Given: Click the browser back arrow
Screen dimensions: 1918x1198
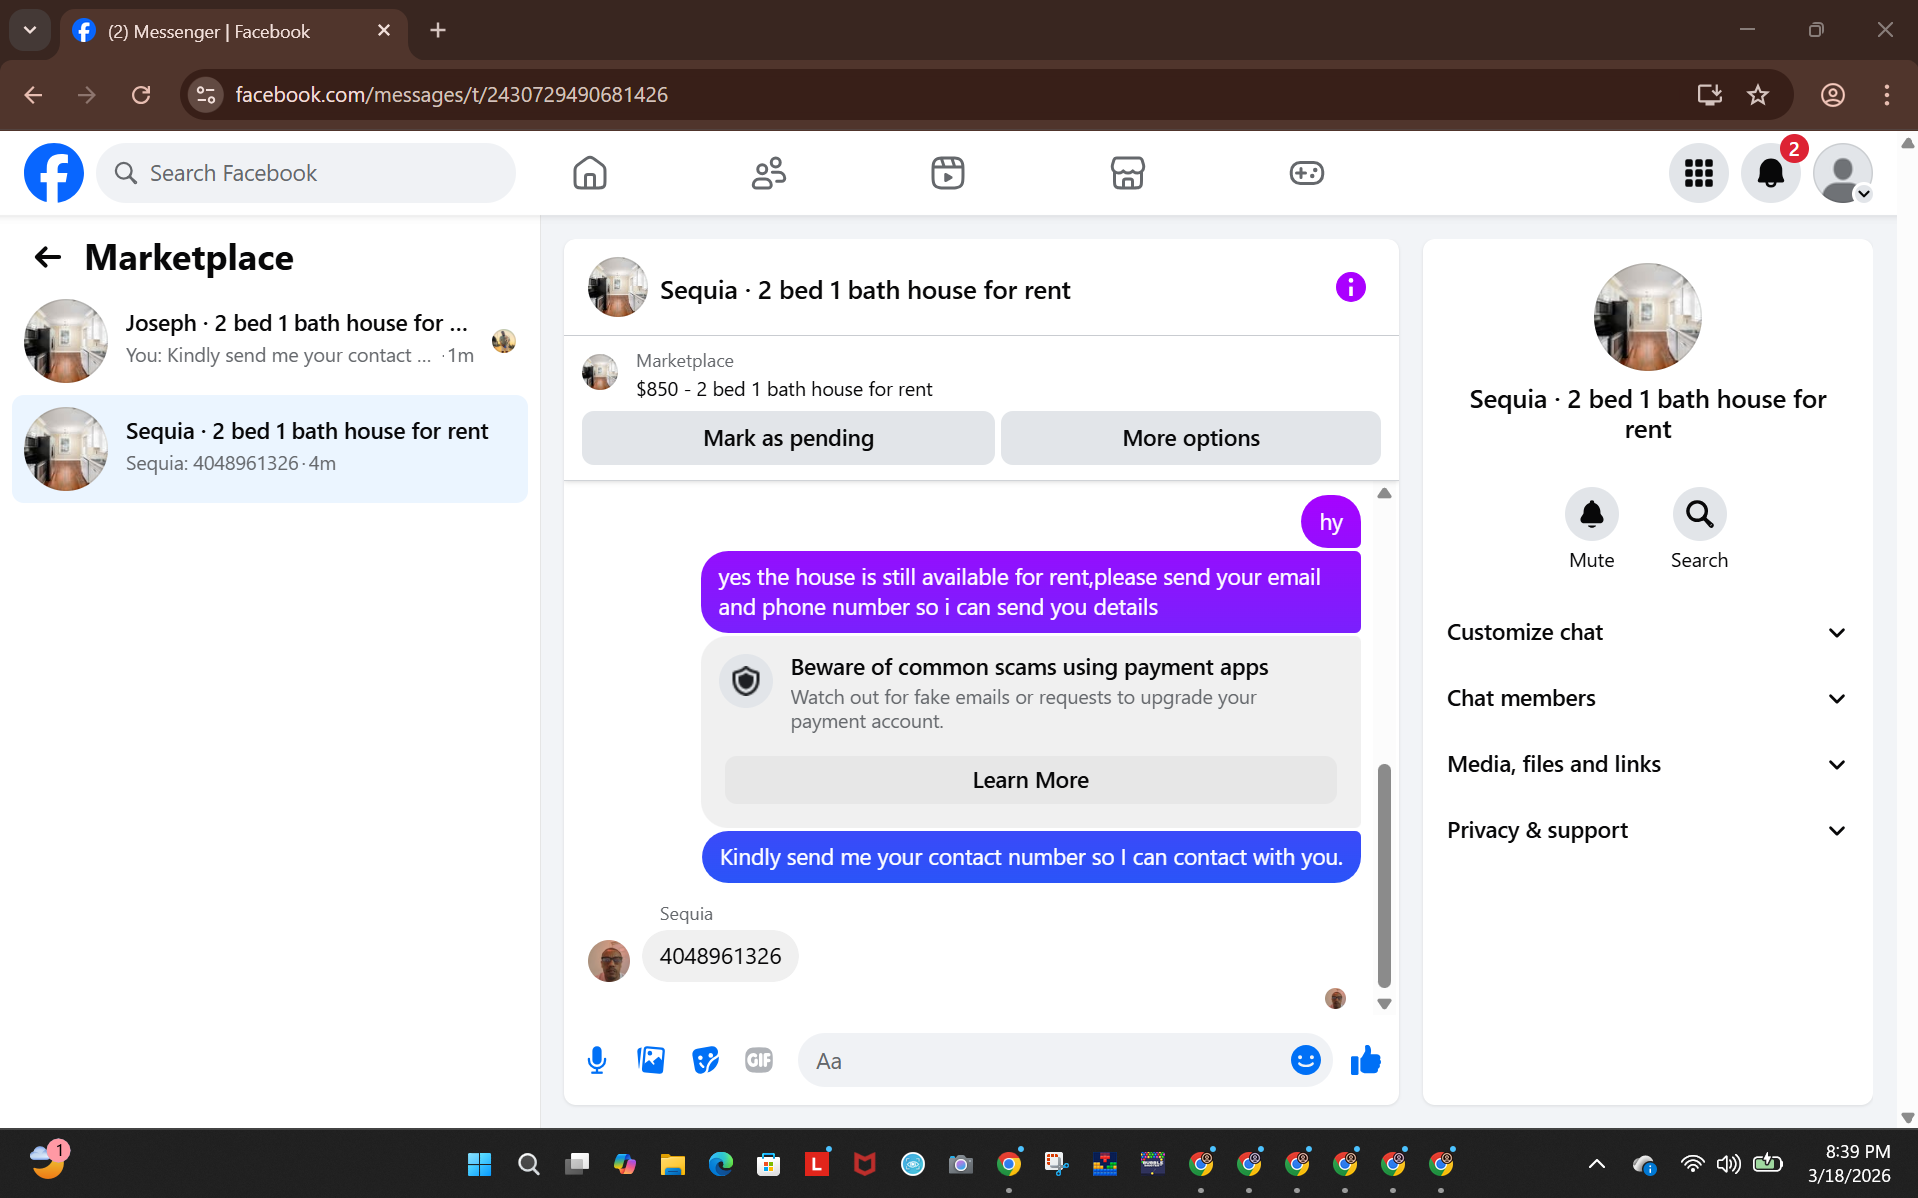Looking at the screenshot, I should tap(33, 95).
